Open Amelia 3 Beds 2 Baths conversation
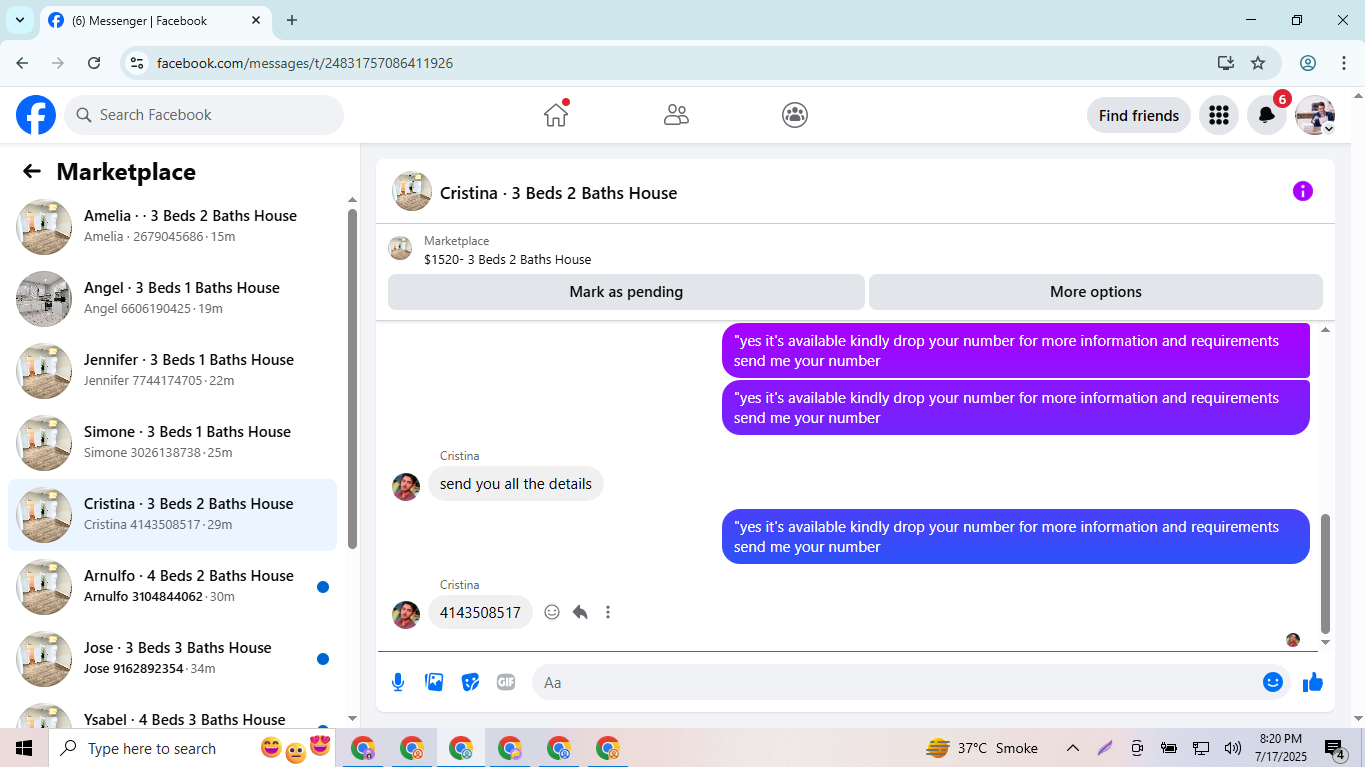 click(172, 226)
